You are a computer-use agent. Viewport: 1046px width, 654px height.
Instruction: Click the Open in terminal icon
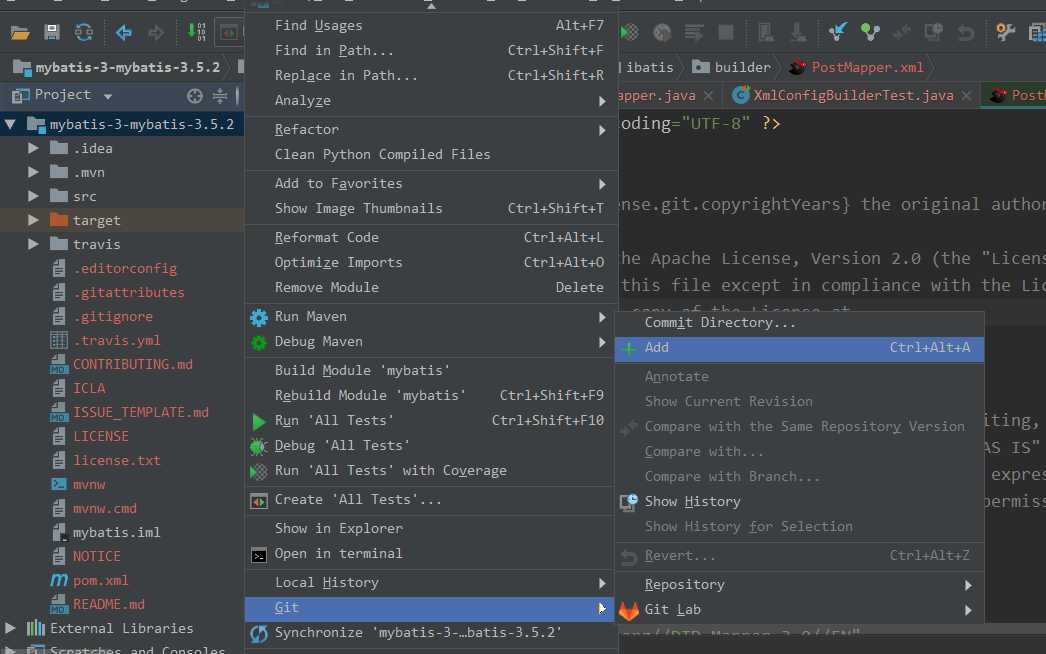(x=259, y=555)
